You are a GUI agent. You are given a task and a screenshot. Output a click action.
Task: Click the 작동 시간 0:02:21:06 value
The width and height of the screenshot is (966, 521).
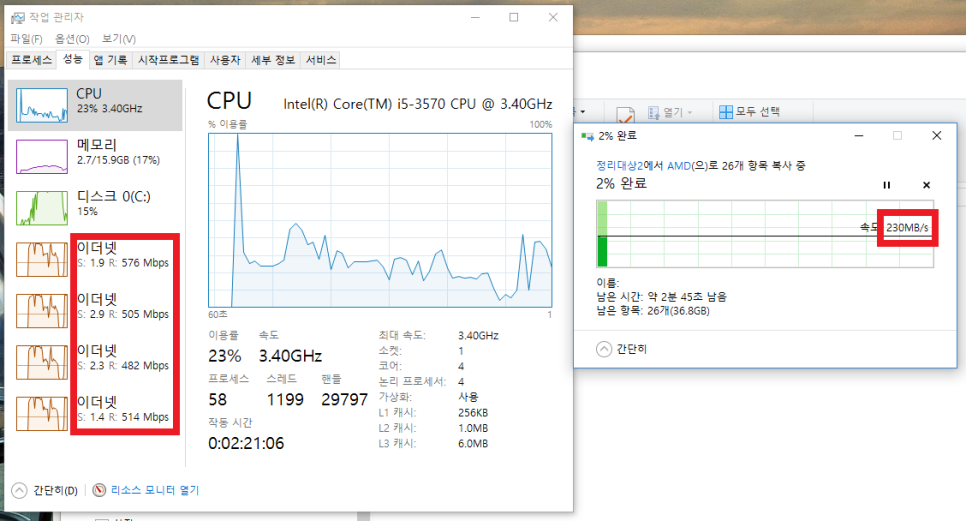point(246,443)
